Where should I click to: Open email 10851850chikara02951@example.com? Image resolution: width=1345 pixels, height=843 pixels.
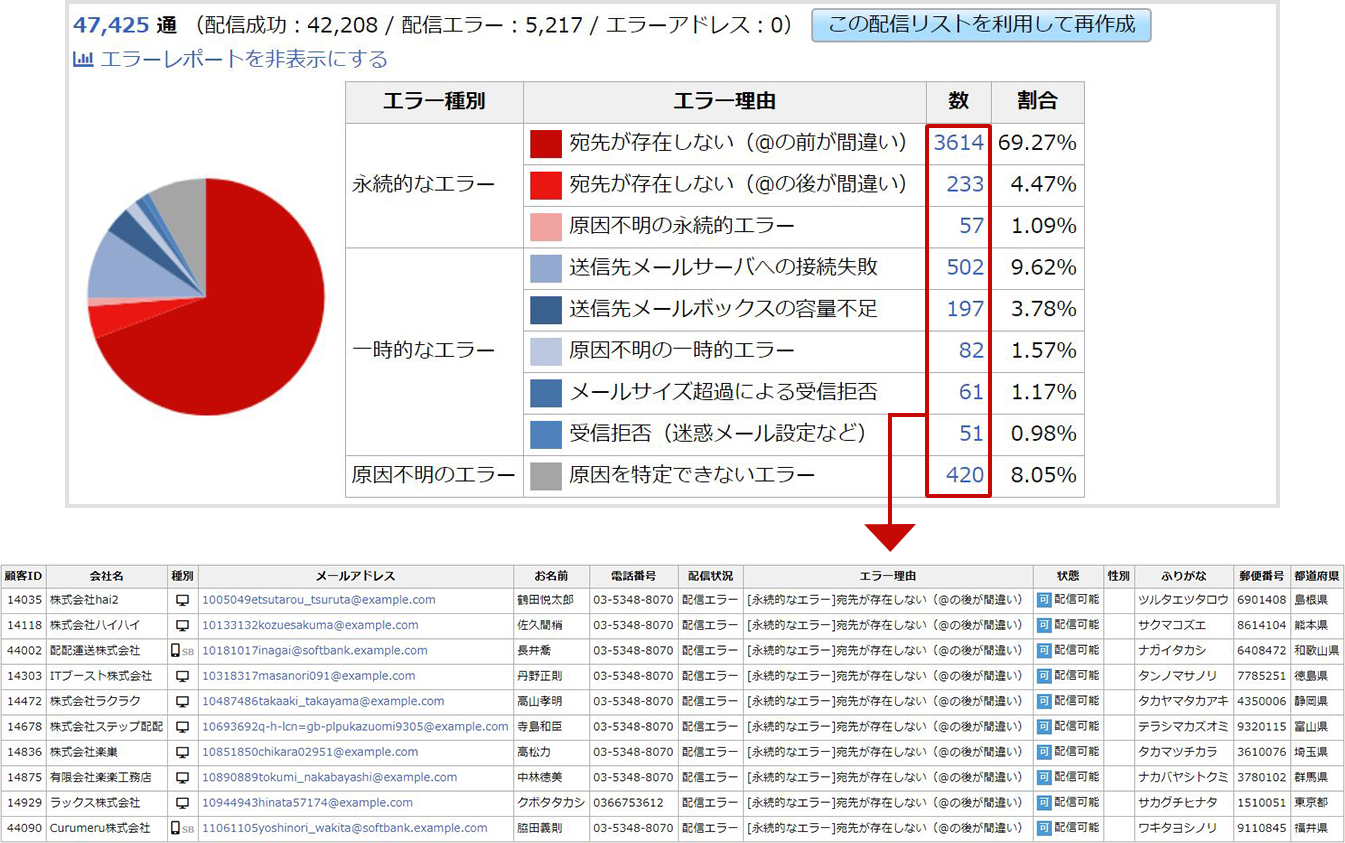click(310, 752)
